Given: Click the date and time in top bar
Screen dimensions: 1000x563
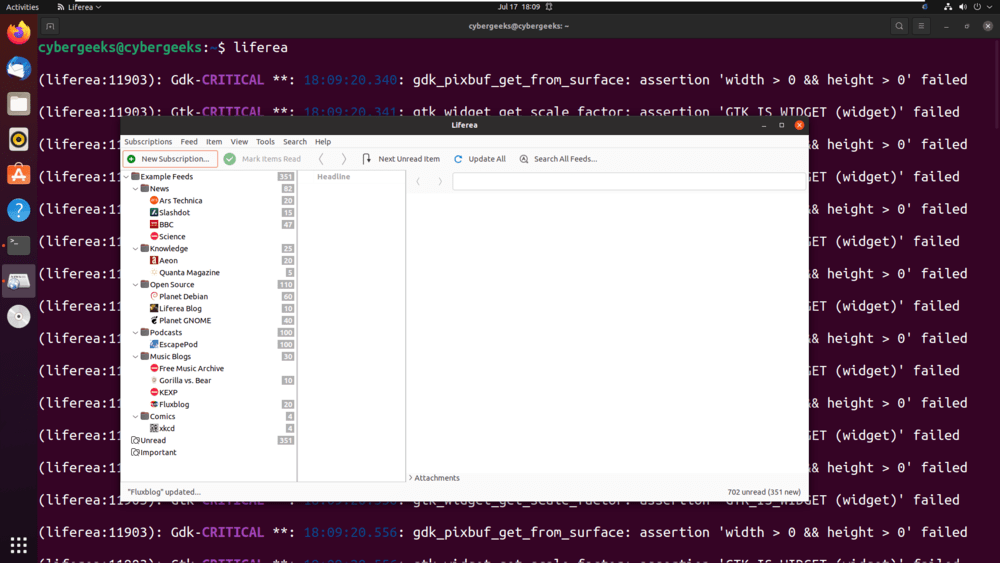Looking at the screenshot, I should [x=518, y=7].
